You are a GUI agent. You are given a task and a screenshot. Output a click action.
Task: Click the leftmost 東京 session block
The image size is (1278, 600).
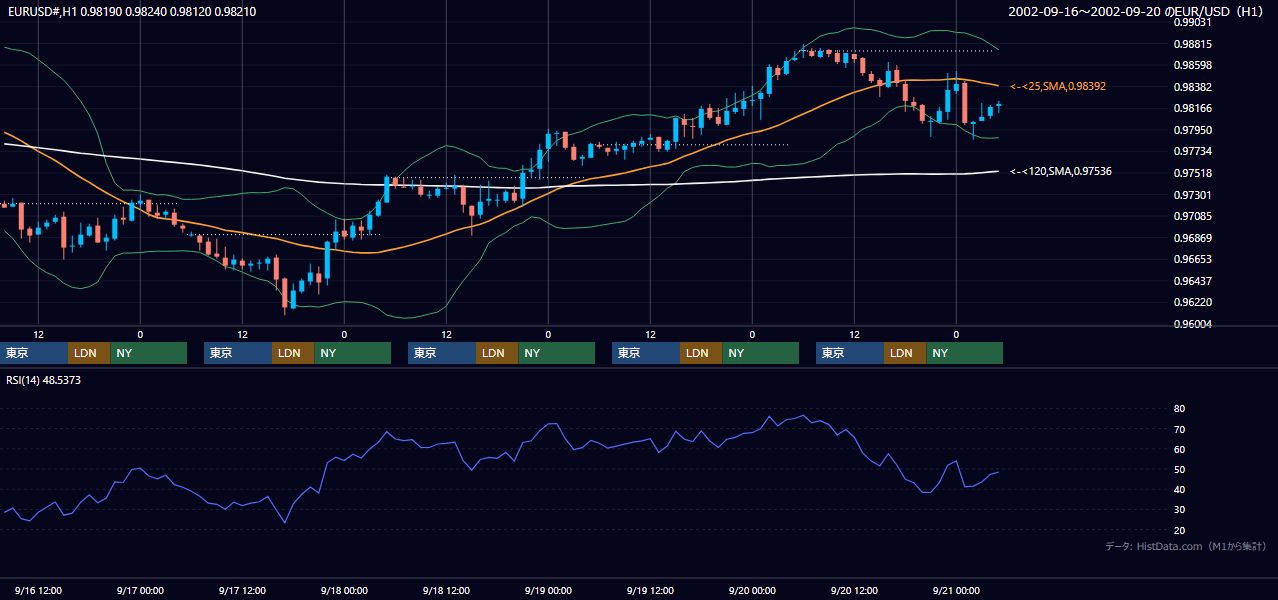pos(34,353)
